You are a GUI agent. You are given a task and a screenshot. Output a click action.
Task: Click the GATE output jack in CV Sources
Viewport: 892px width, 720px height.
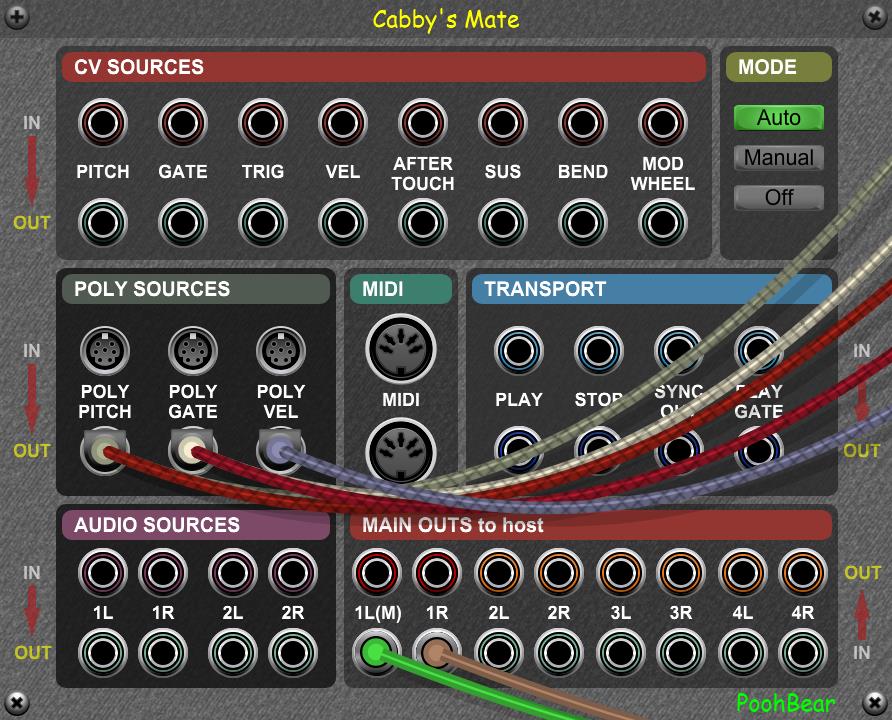click(x=183, y=222)
